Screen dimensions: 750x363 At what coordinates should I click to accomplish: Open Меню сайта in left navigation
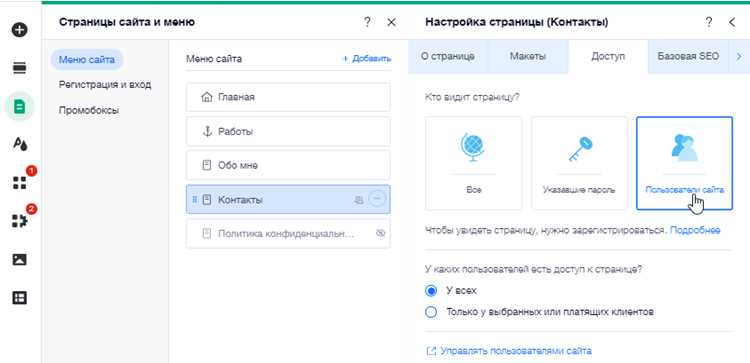coord(87,60)
